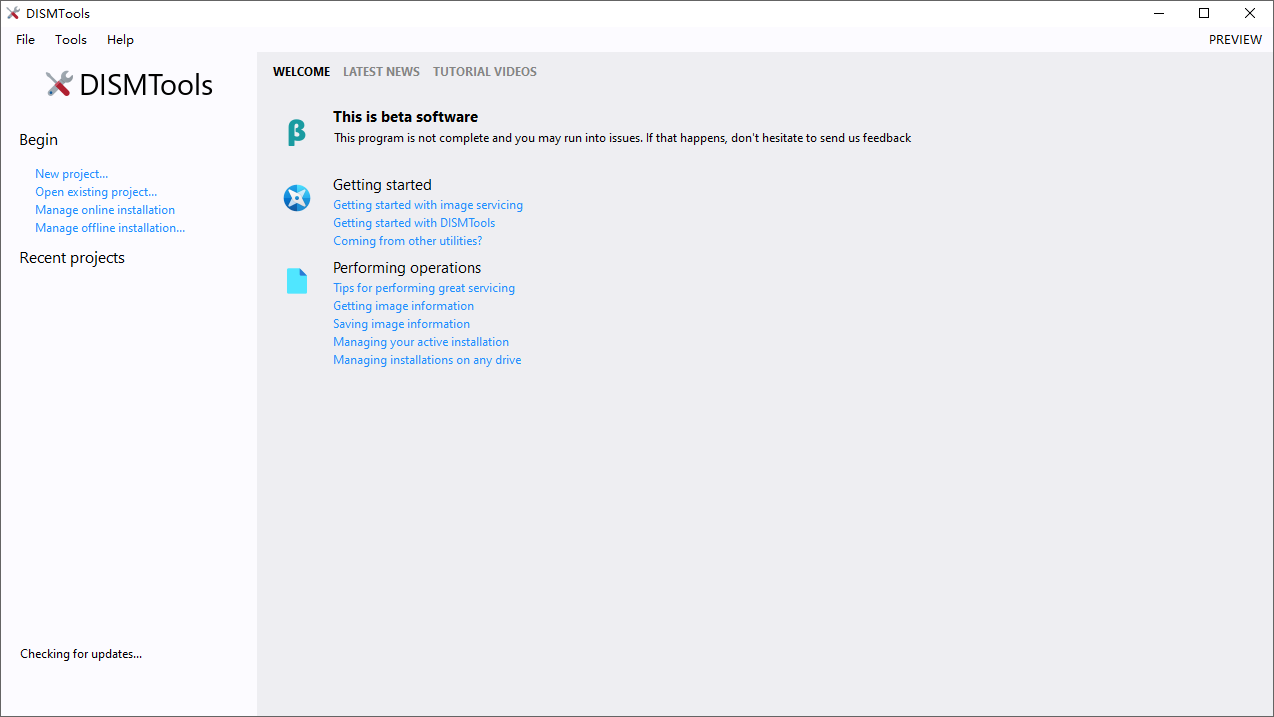The height and width of the screenshot is (717, 1274).
Task: Click the Performing operations document icon
Action: coord(297,281)
